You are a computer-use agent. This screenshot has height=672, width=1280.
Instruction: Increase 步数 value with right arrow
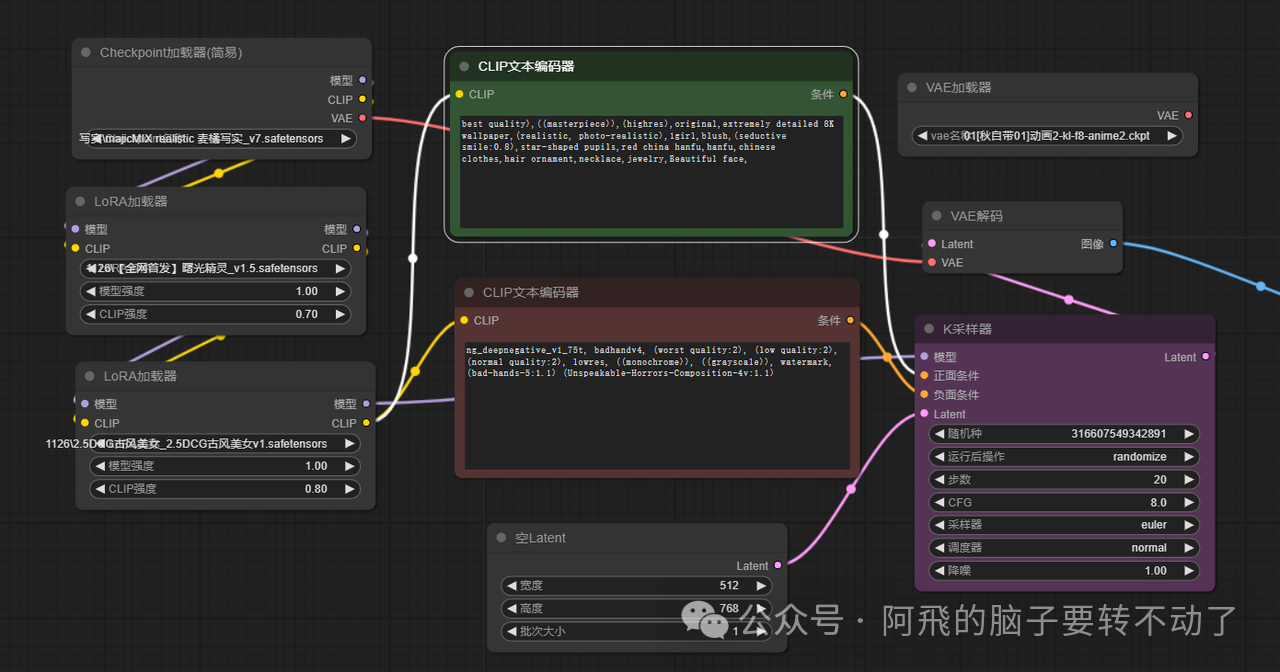pos(1189,480)
